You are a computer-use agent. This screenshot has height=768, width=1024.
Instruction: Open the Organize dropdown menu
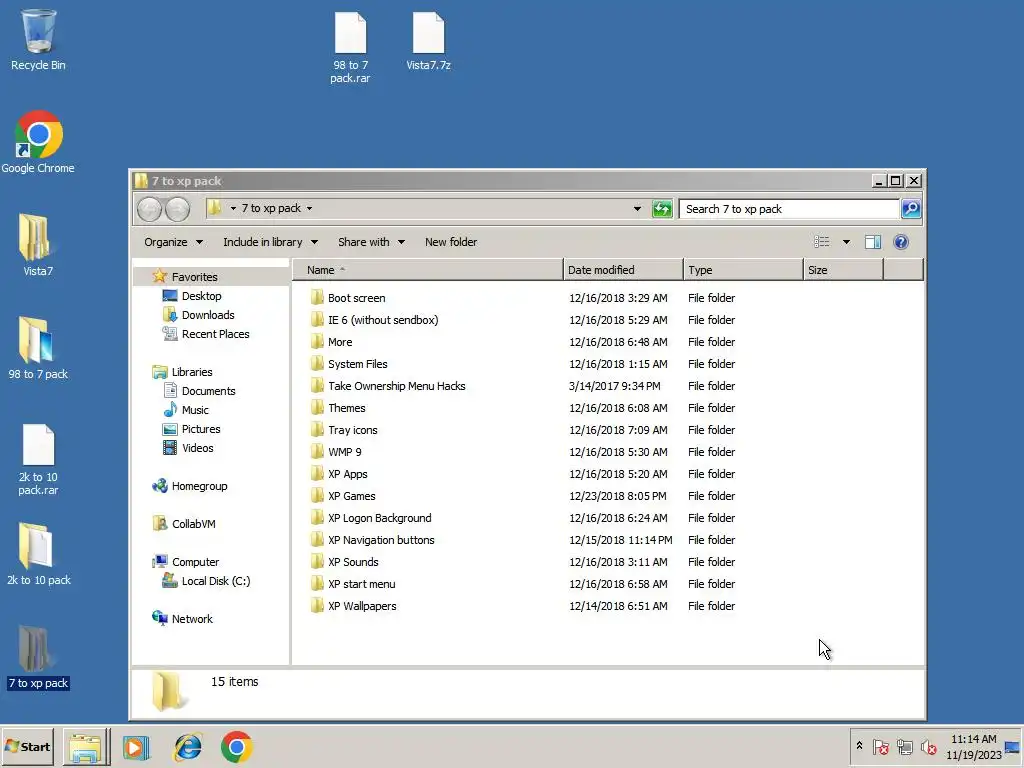coord(173,242)
